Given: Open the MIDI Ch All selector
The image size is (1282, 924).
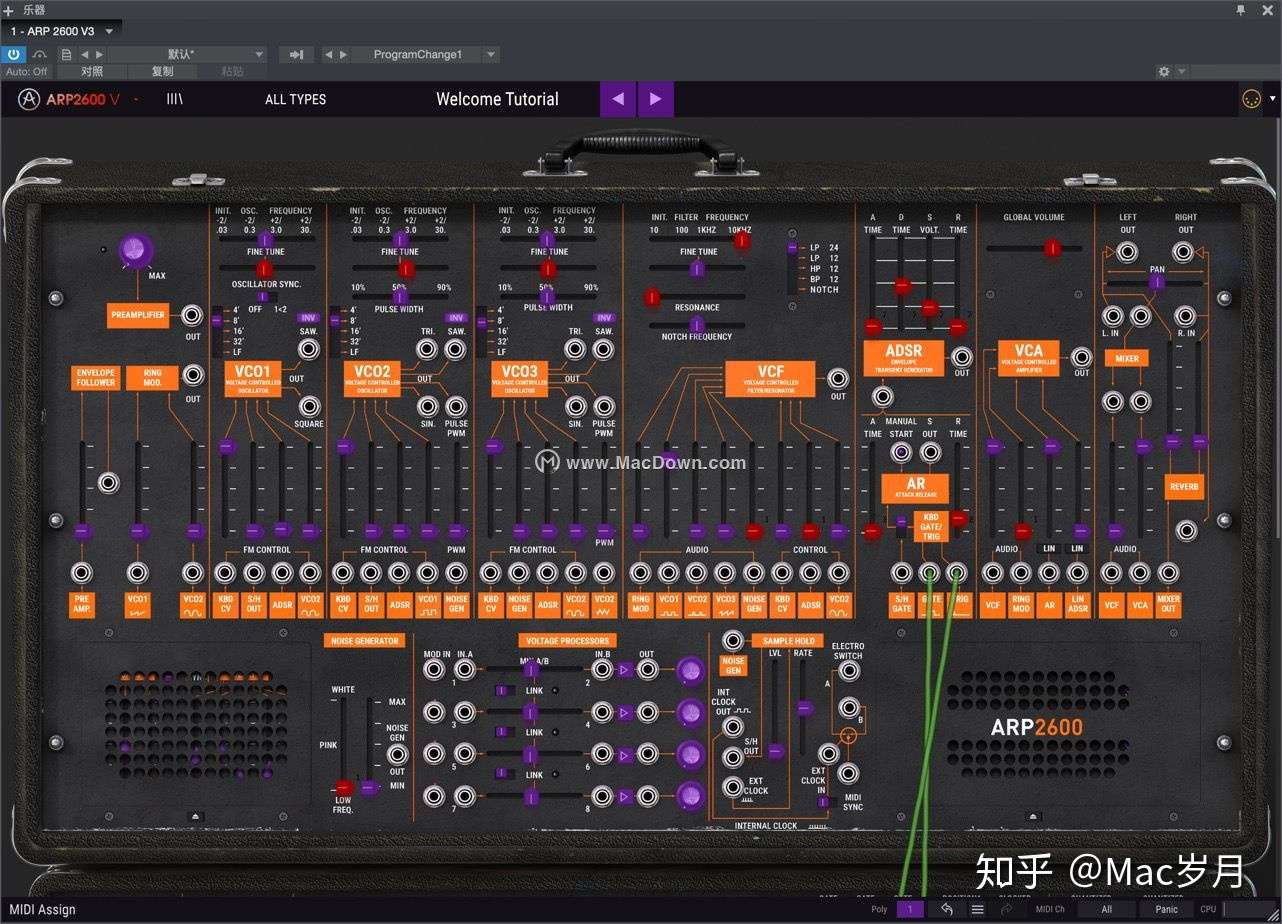Looking at the screenshot, I should click(1106, 909).
